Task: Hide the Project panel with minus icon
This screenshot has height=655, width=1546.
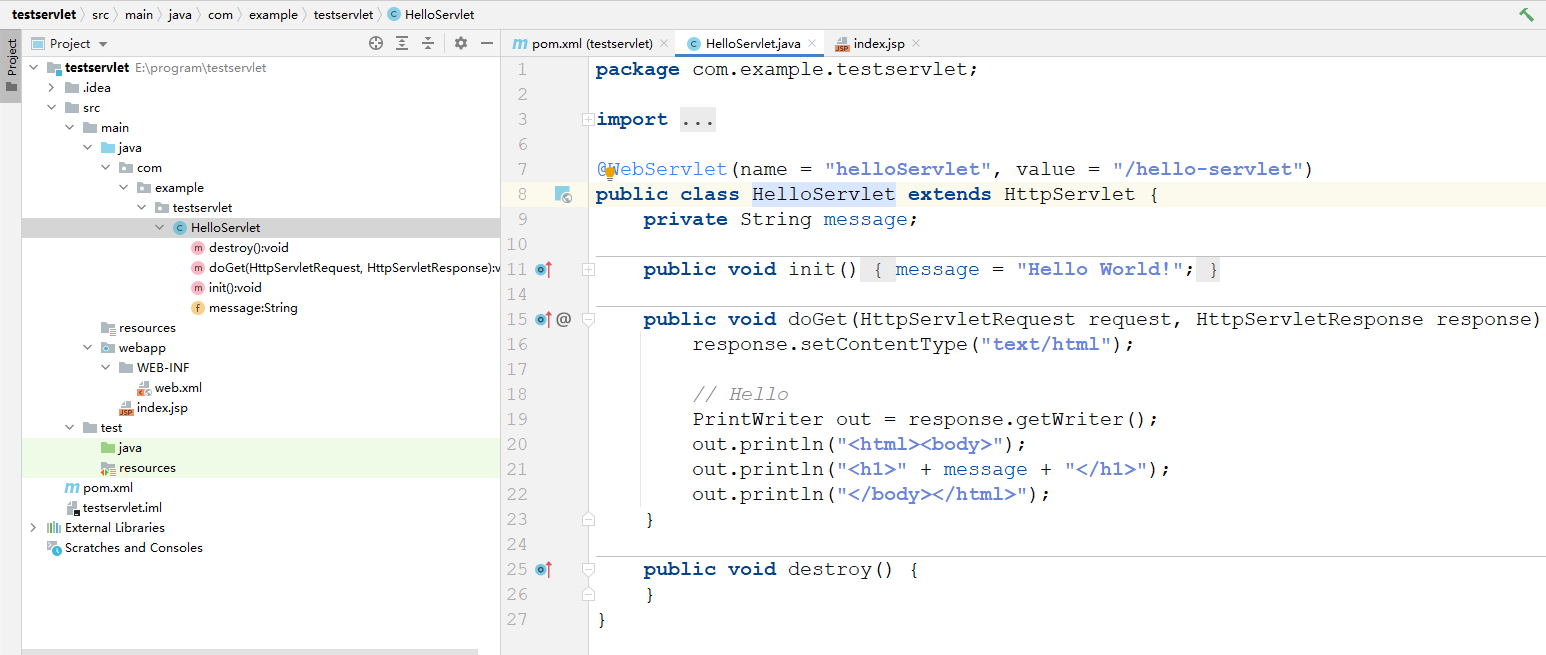Action: pyautogui.click(x=487, y=43)
